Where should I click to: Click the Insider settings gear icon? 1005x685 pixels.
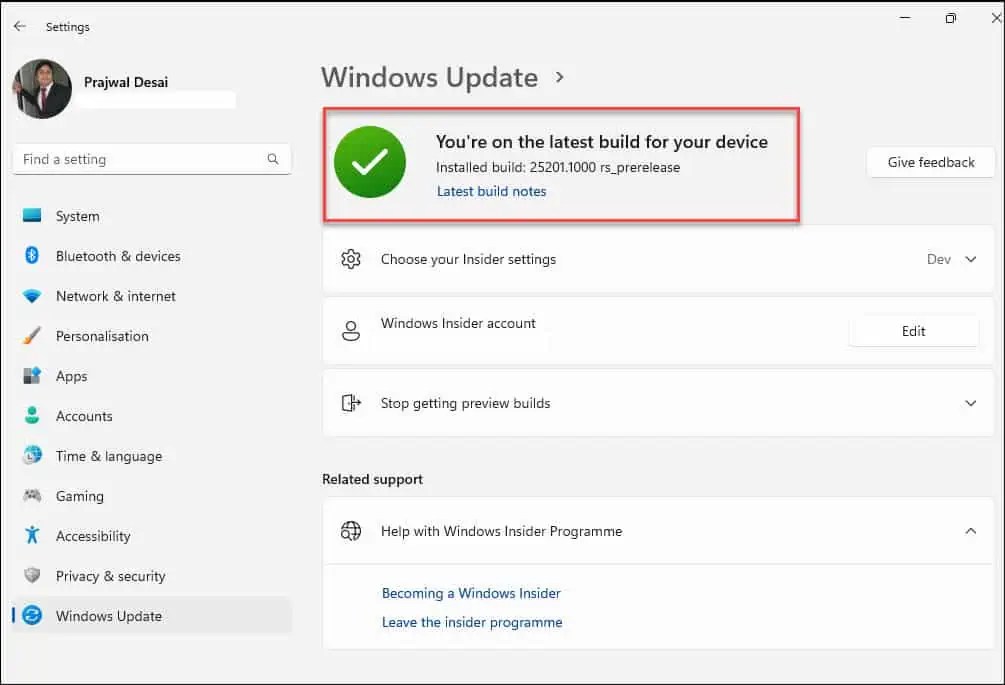(x=351, y=259)
